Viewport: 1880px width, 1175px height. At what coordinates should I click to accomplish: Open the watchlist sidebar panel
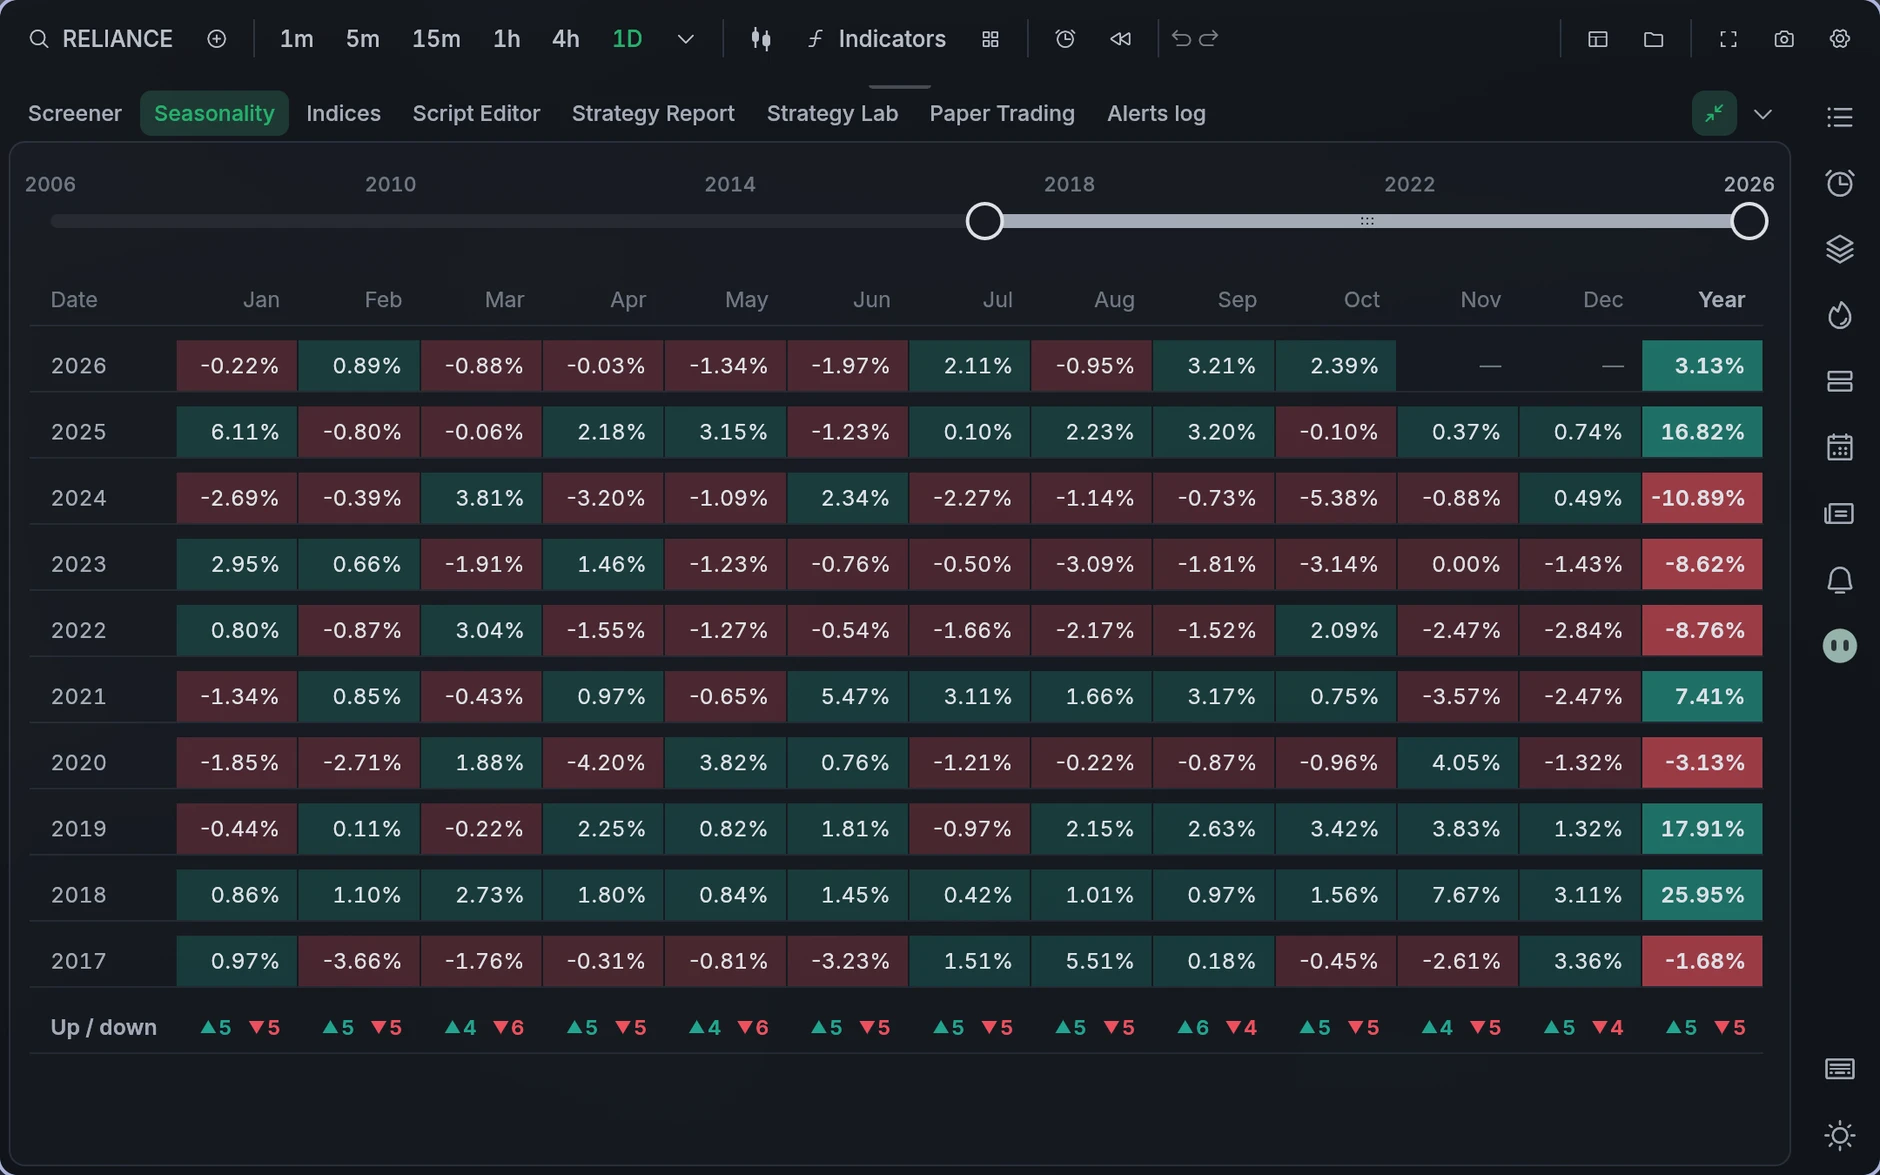pyautogui.click(x=1840, y=117)
